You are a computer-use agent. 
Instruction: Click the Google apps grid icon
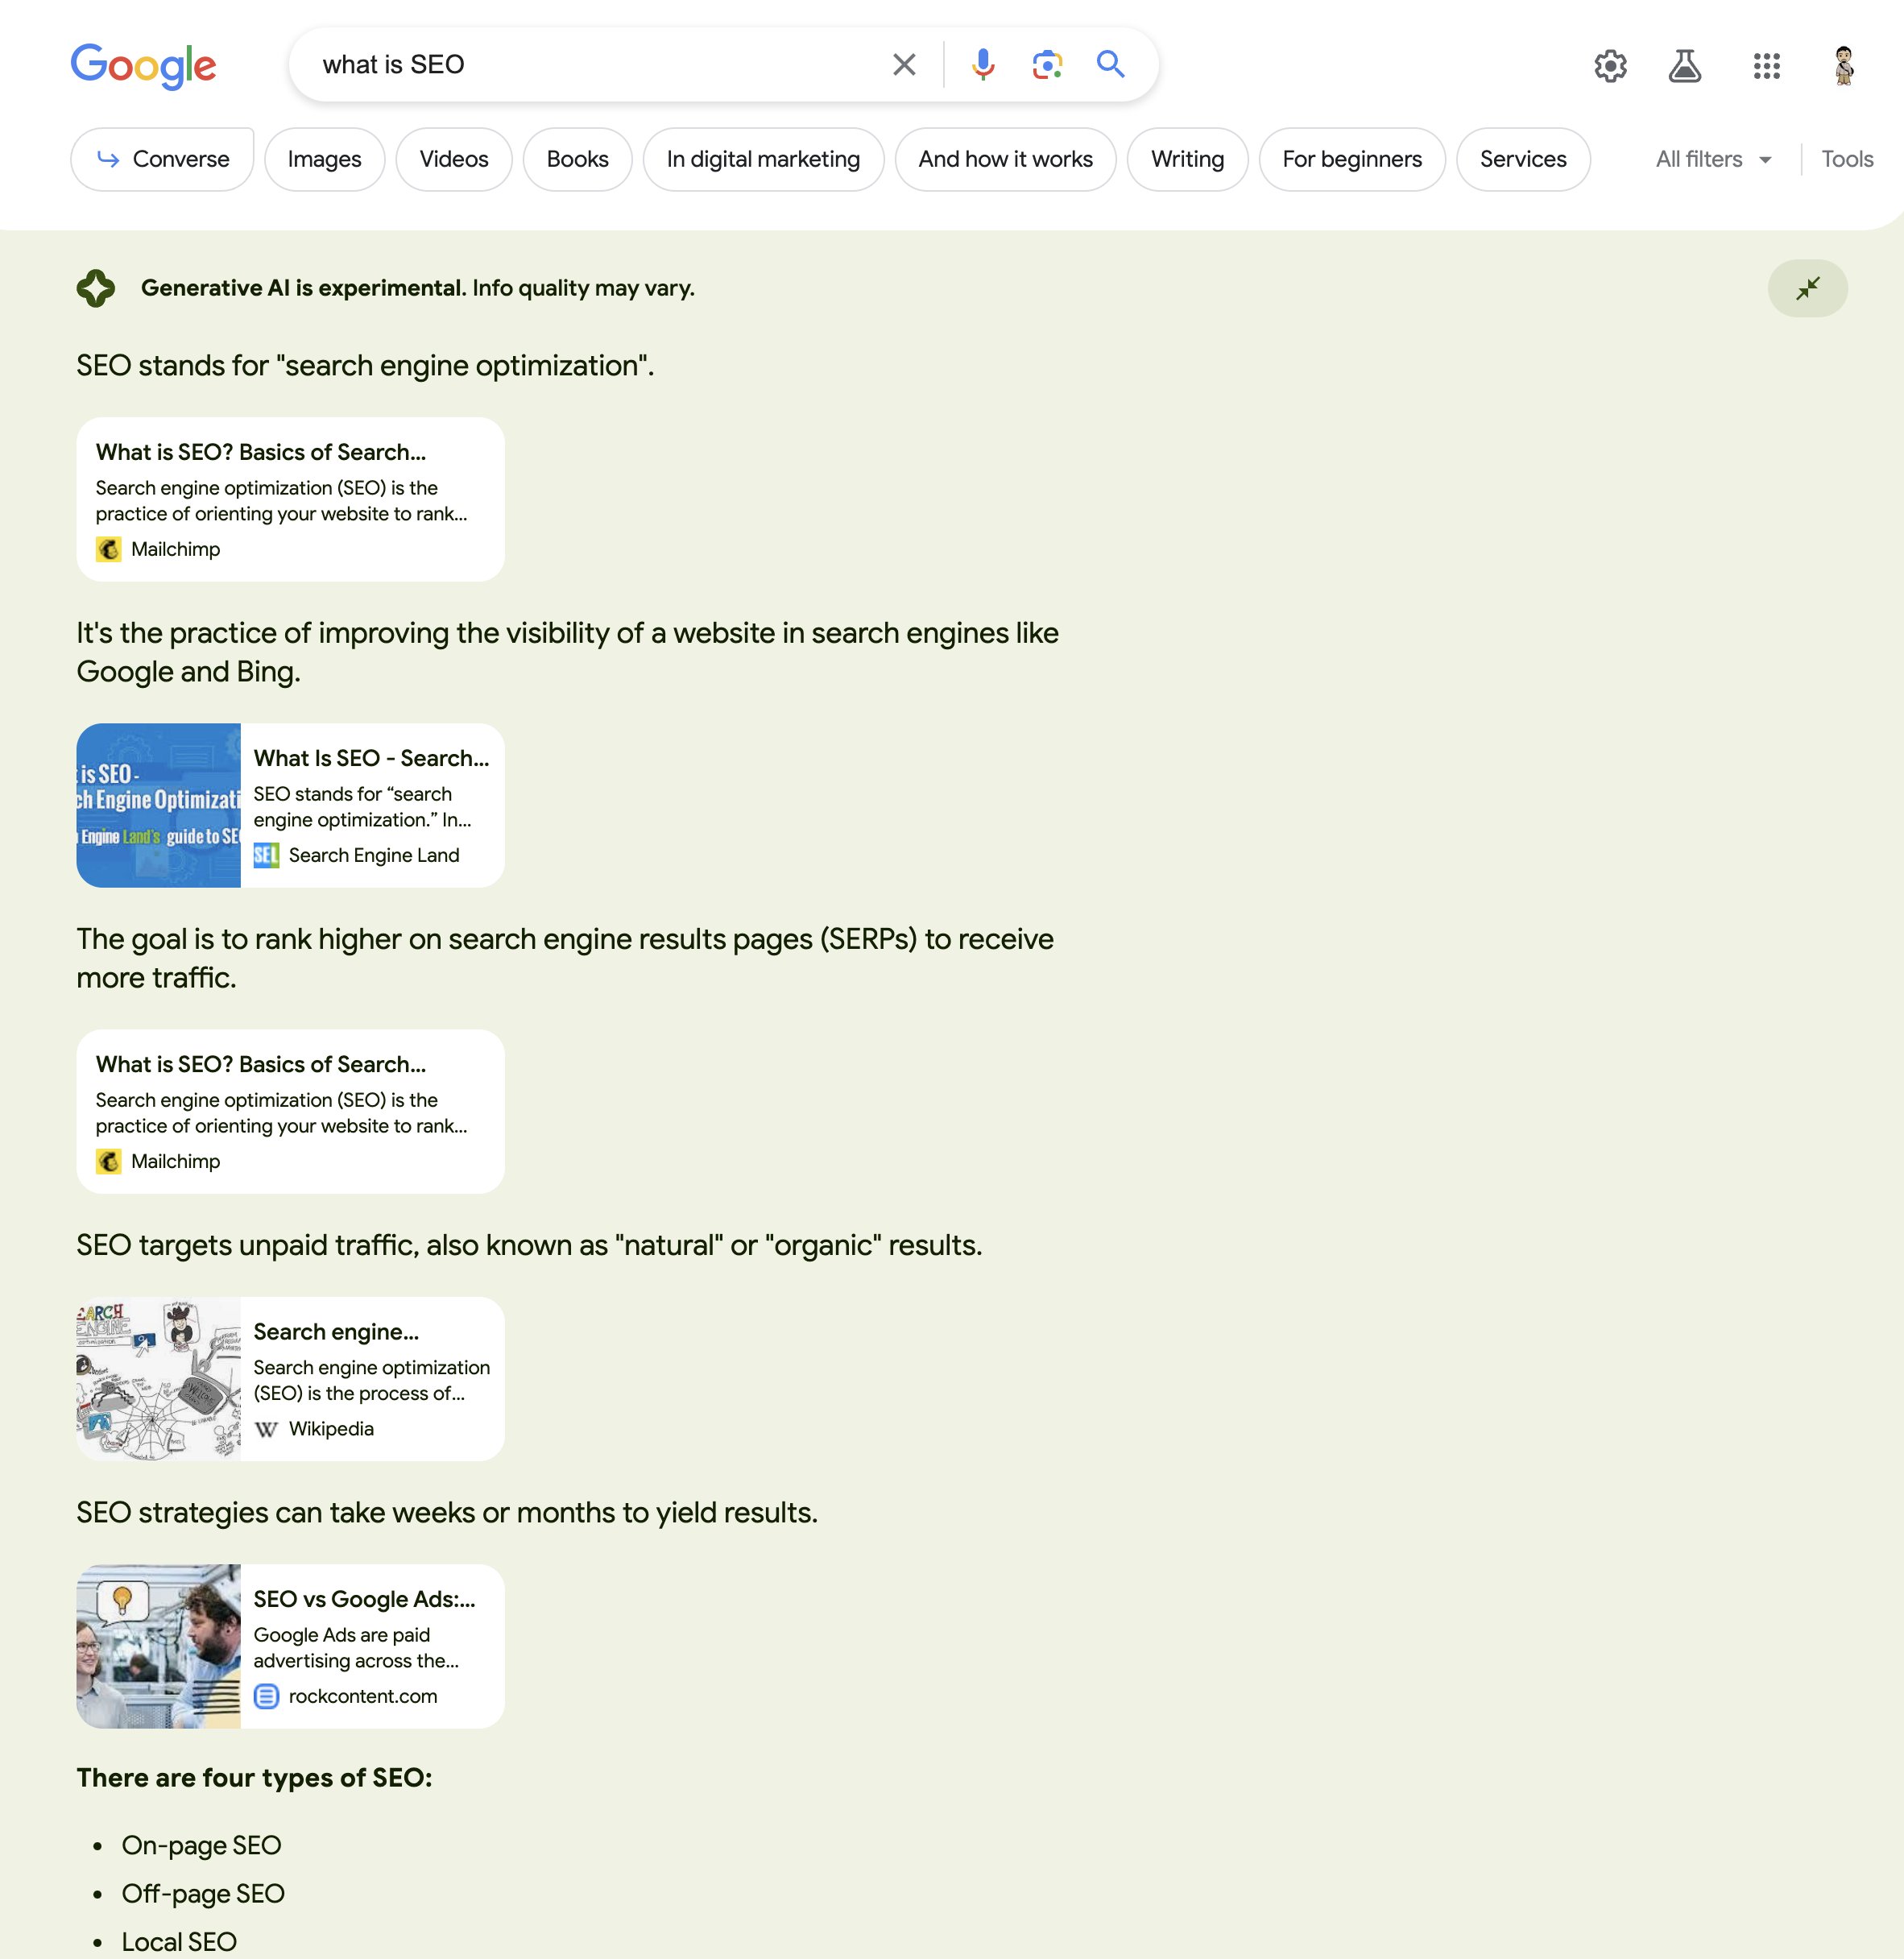point(1766,64)
